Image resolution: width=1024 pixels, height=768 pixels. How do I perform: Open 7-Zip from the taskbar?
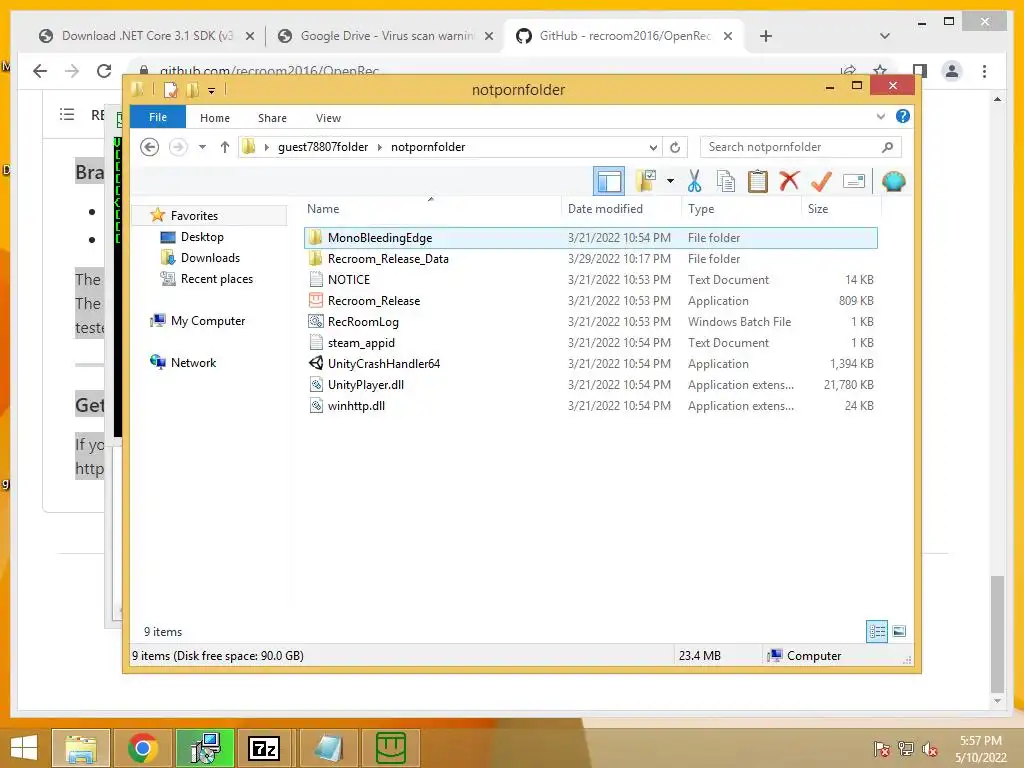tap(264, 748)
